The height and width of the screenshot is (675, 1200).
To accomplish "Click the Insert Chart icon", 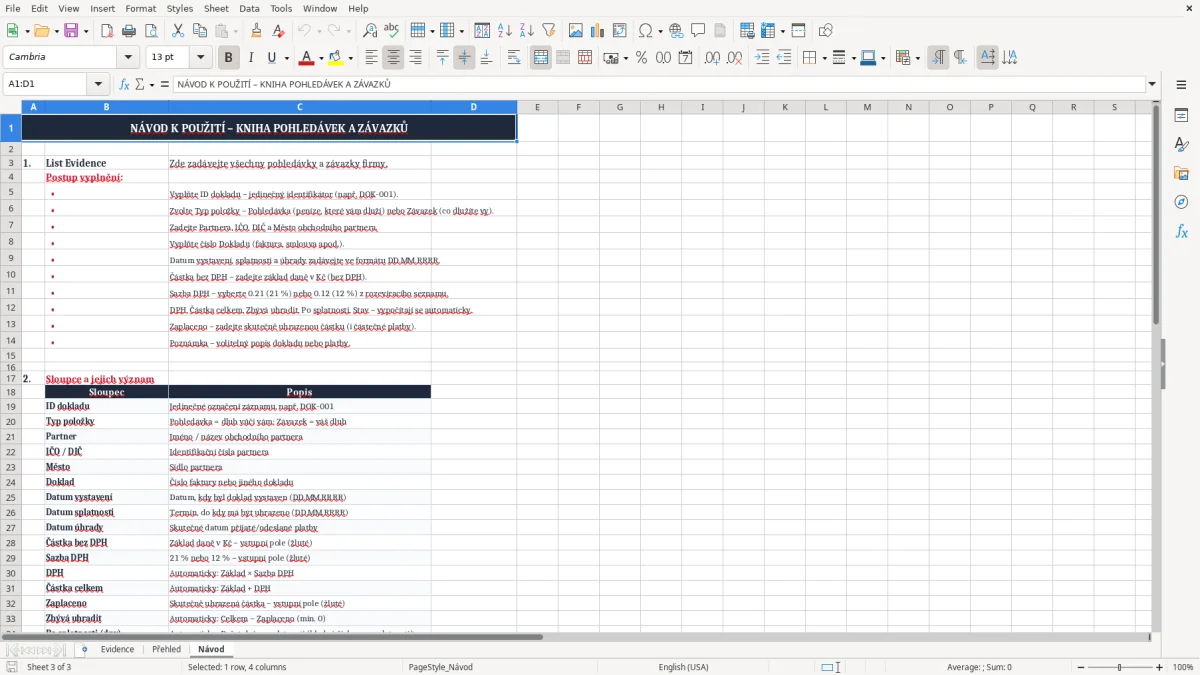I will click(x=598, y=31).
